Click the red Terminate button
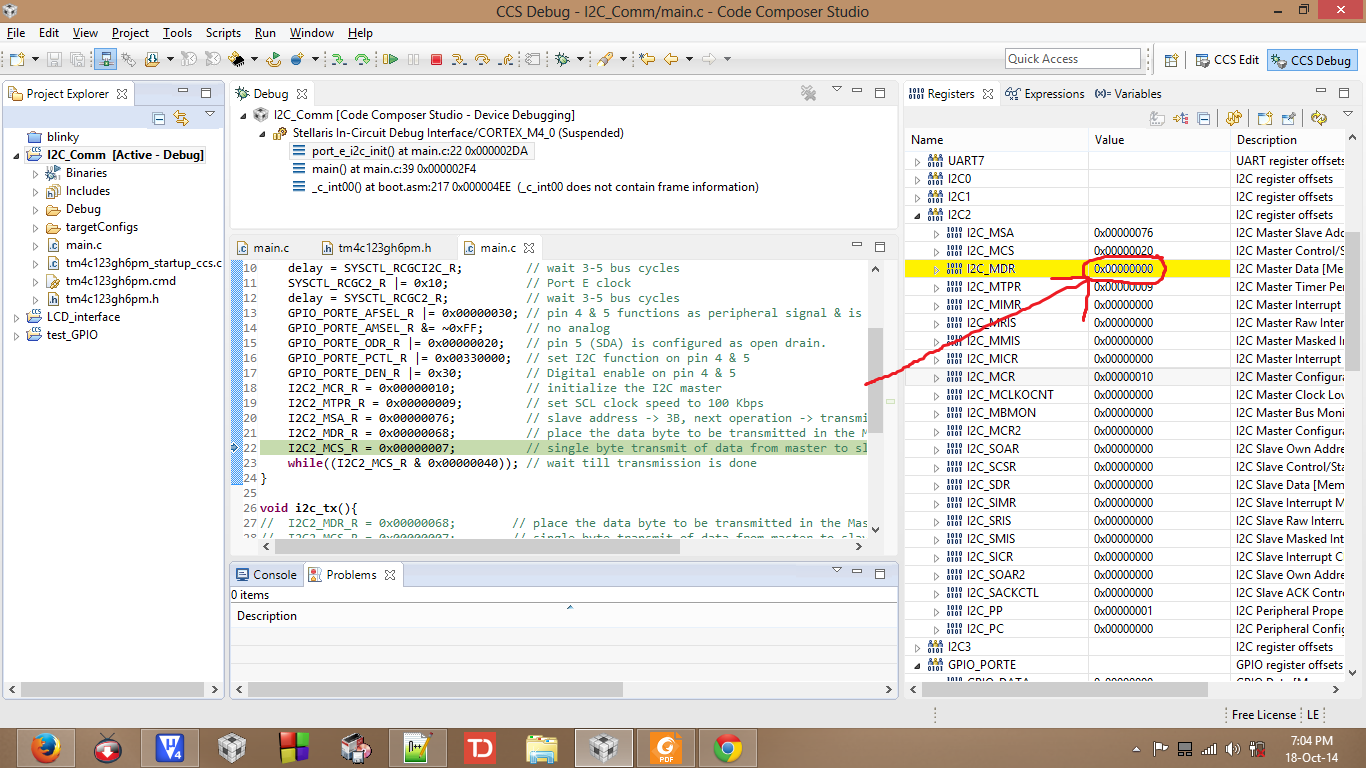Viewport: 1366px width, 768px height. pos(436,60)
